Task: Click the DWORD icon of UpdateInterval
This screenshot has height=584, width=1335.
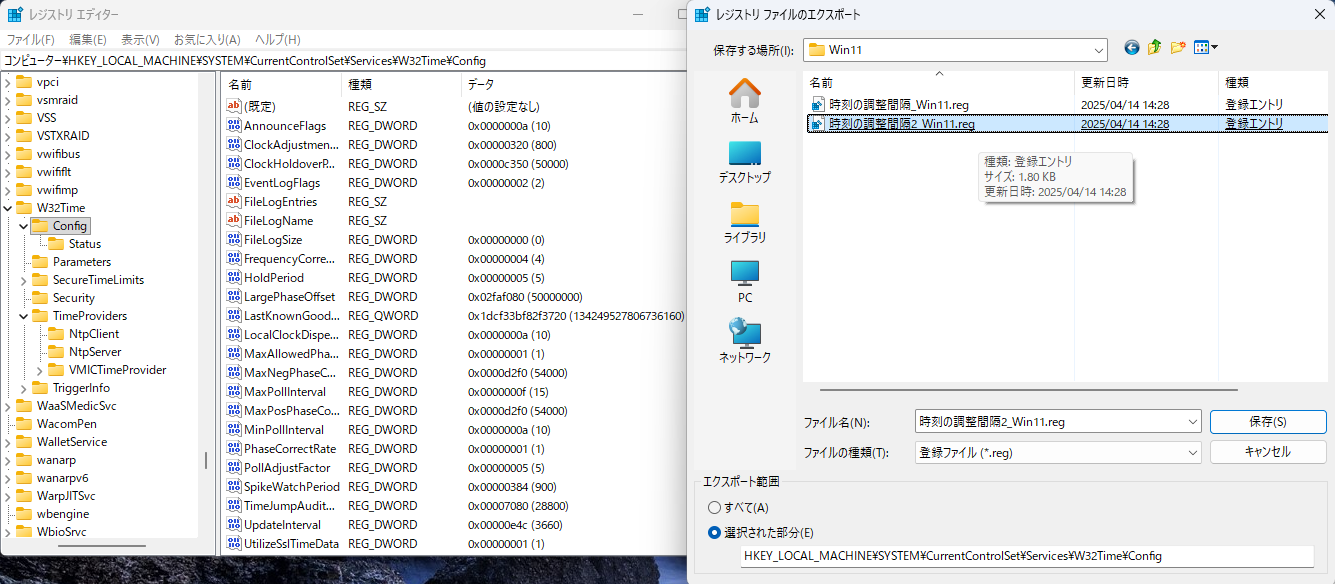Action: [x=235, y=525]
